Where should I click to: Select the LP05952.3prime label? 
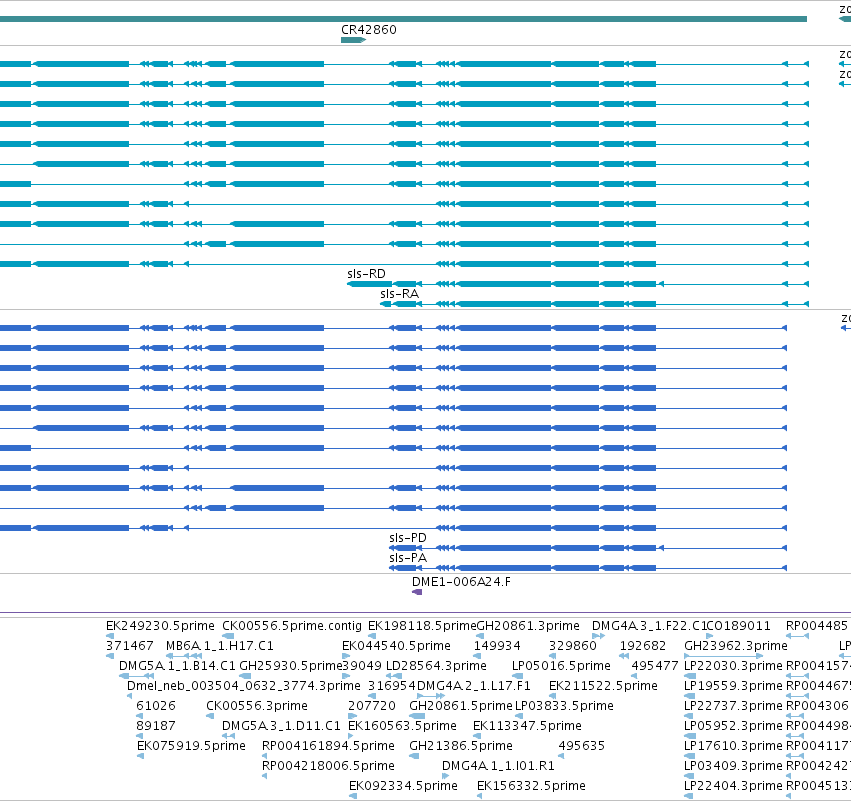point(733,726)
